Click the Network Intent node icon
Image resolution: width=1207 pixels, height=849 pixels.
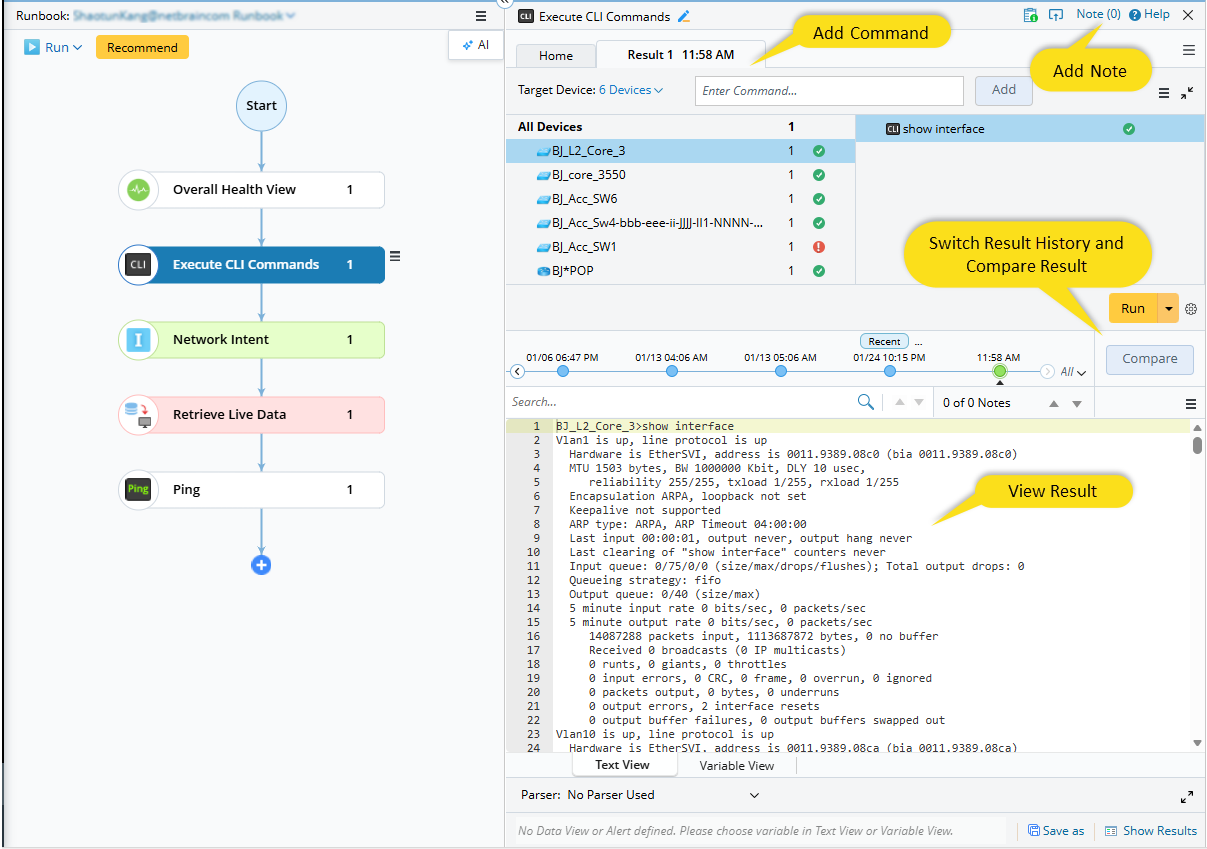(138, 340)
